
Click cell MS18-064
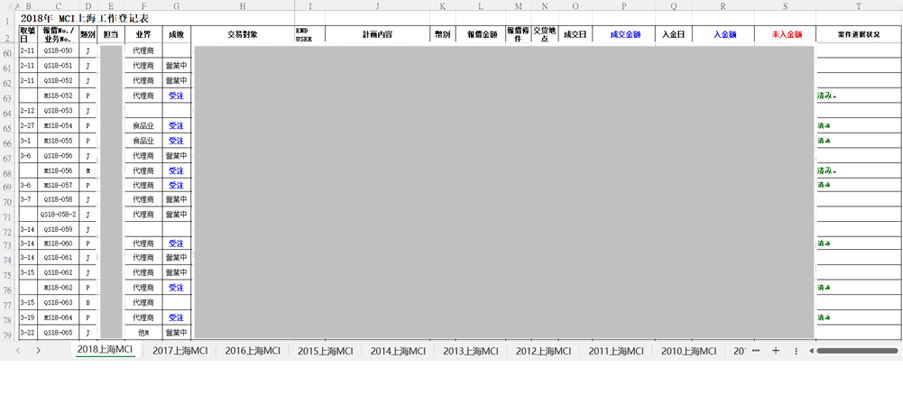click(58, 317)
